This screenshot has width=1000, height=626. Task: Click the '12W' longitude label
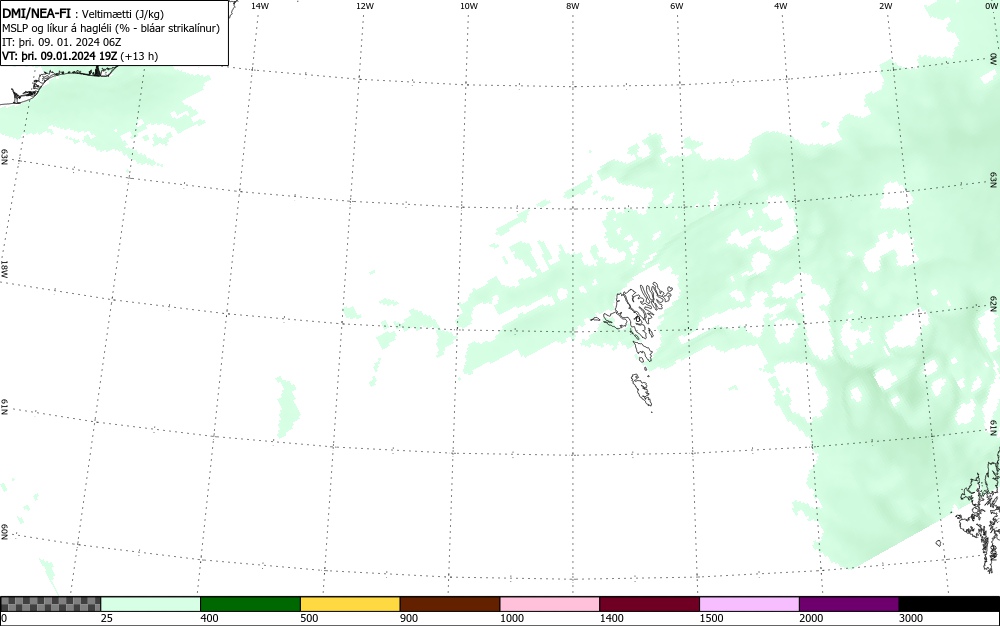click(x=365, y=6)
